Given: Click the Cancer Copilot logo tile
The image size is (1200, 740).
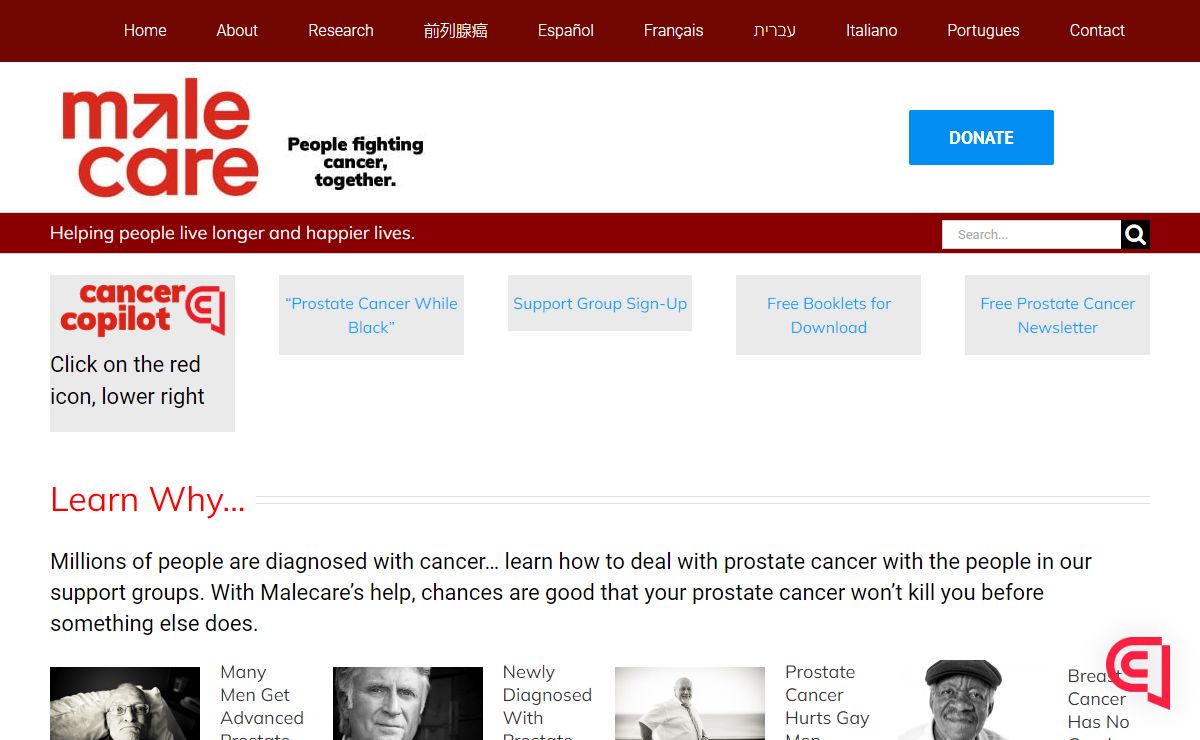Looking at the screenshot, I should coord(142,308).
